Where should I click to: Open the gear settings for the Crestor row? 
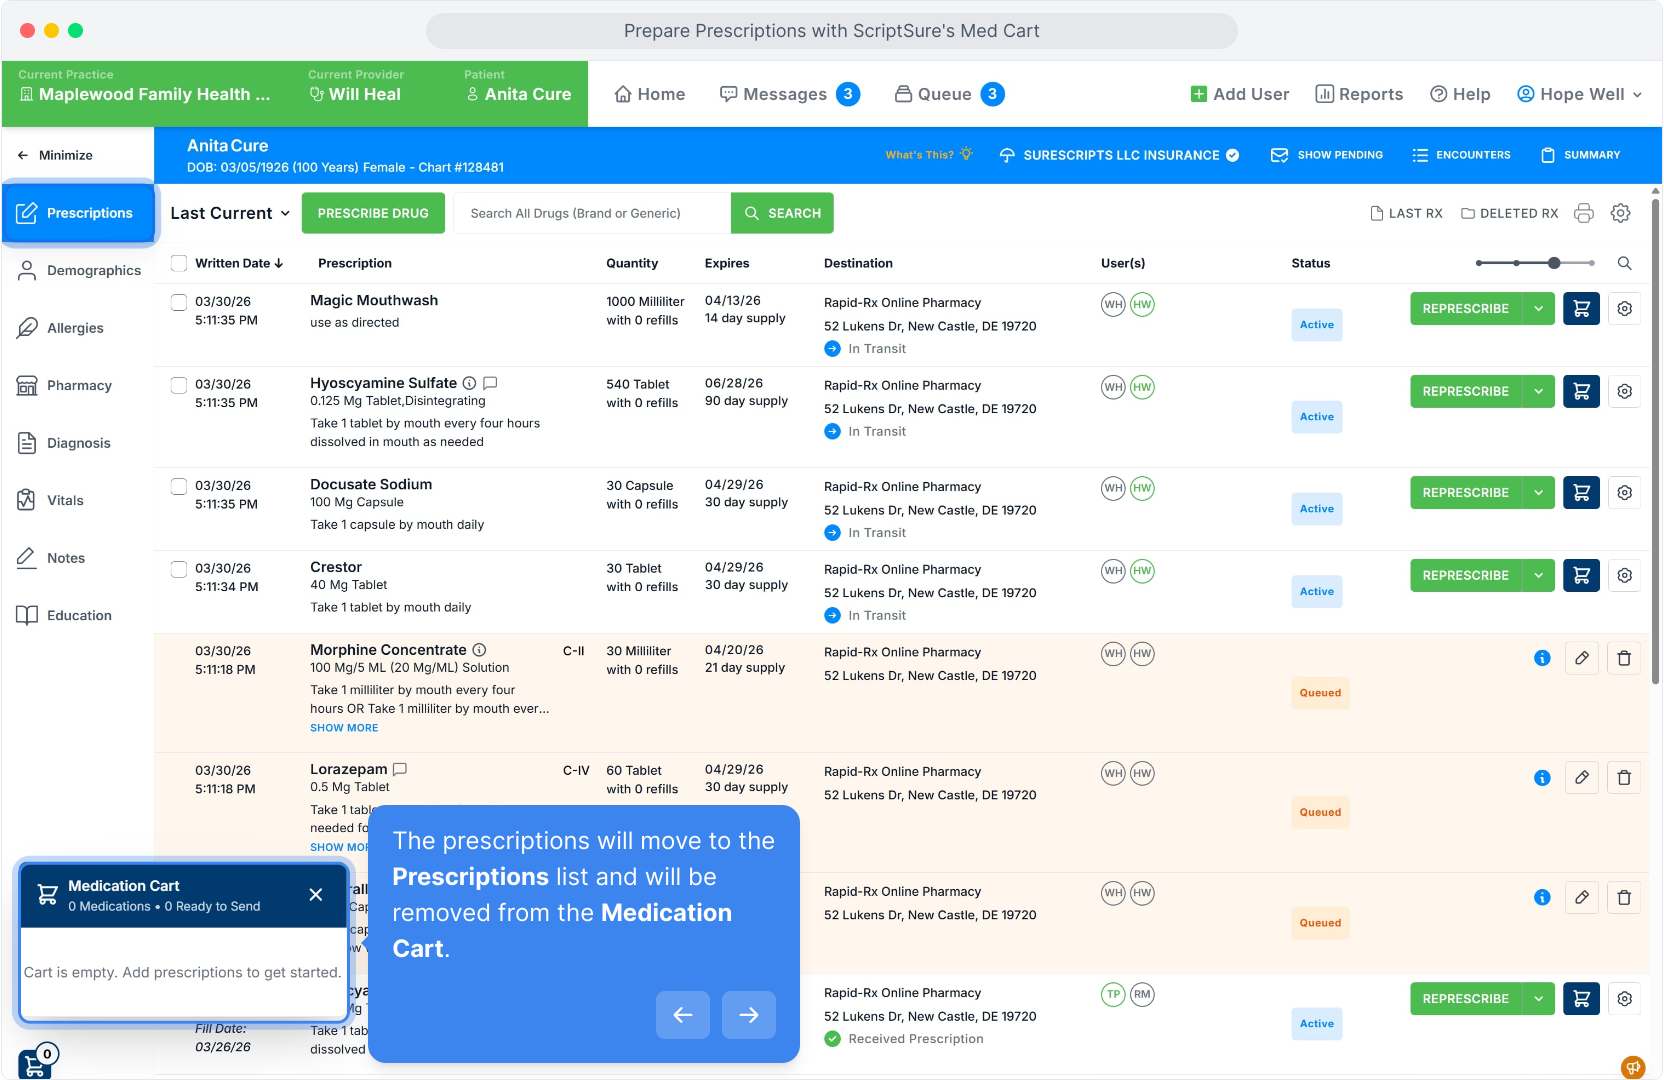point(1625,576)
